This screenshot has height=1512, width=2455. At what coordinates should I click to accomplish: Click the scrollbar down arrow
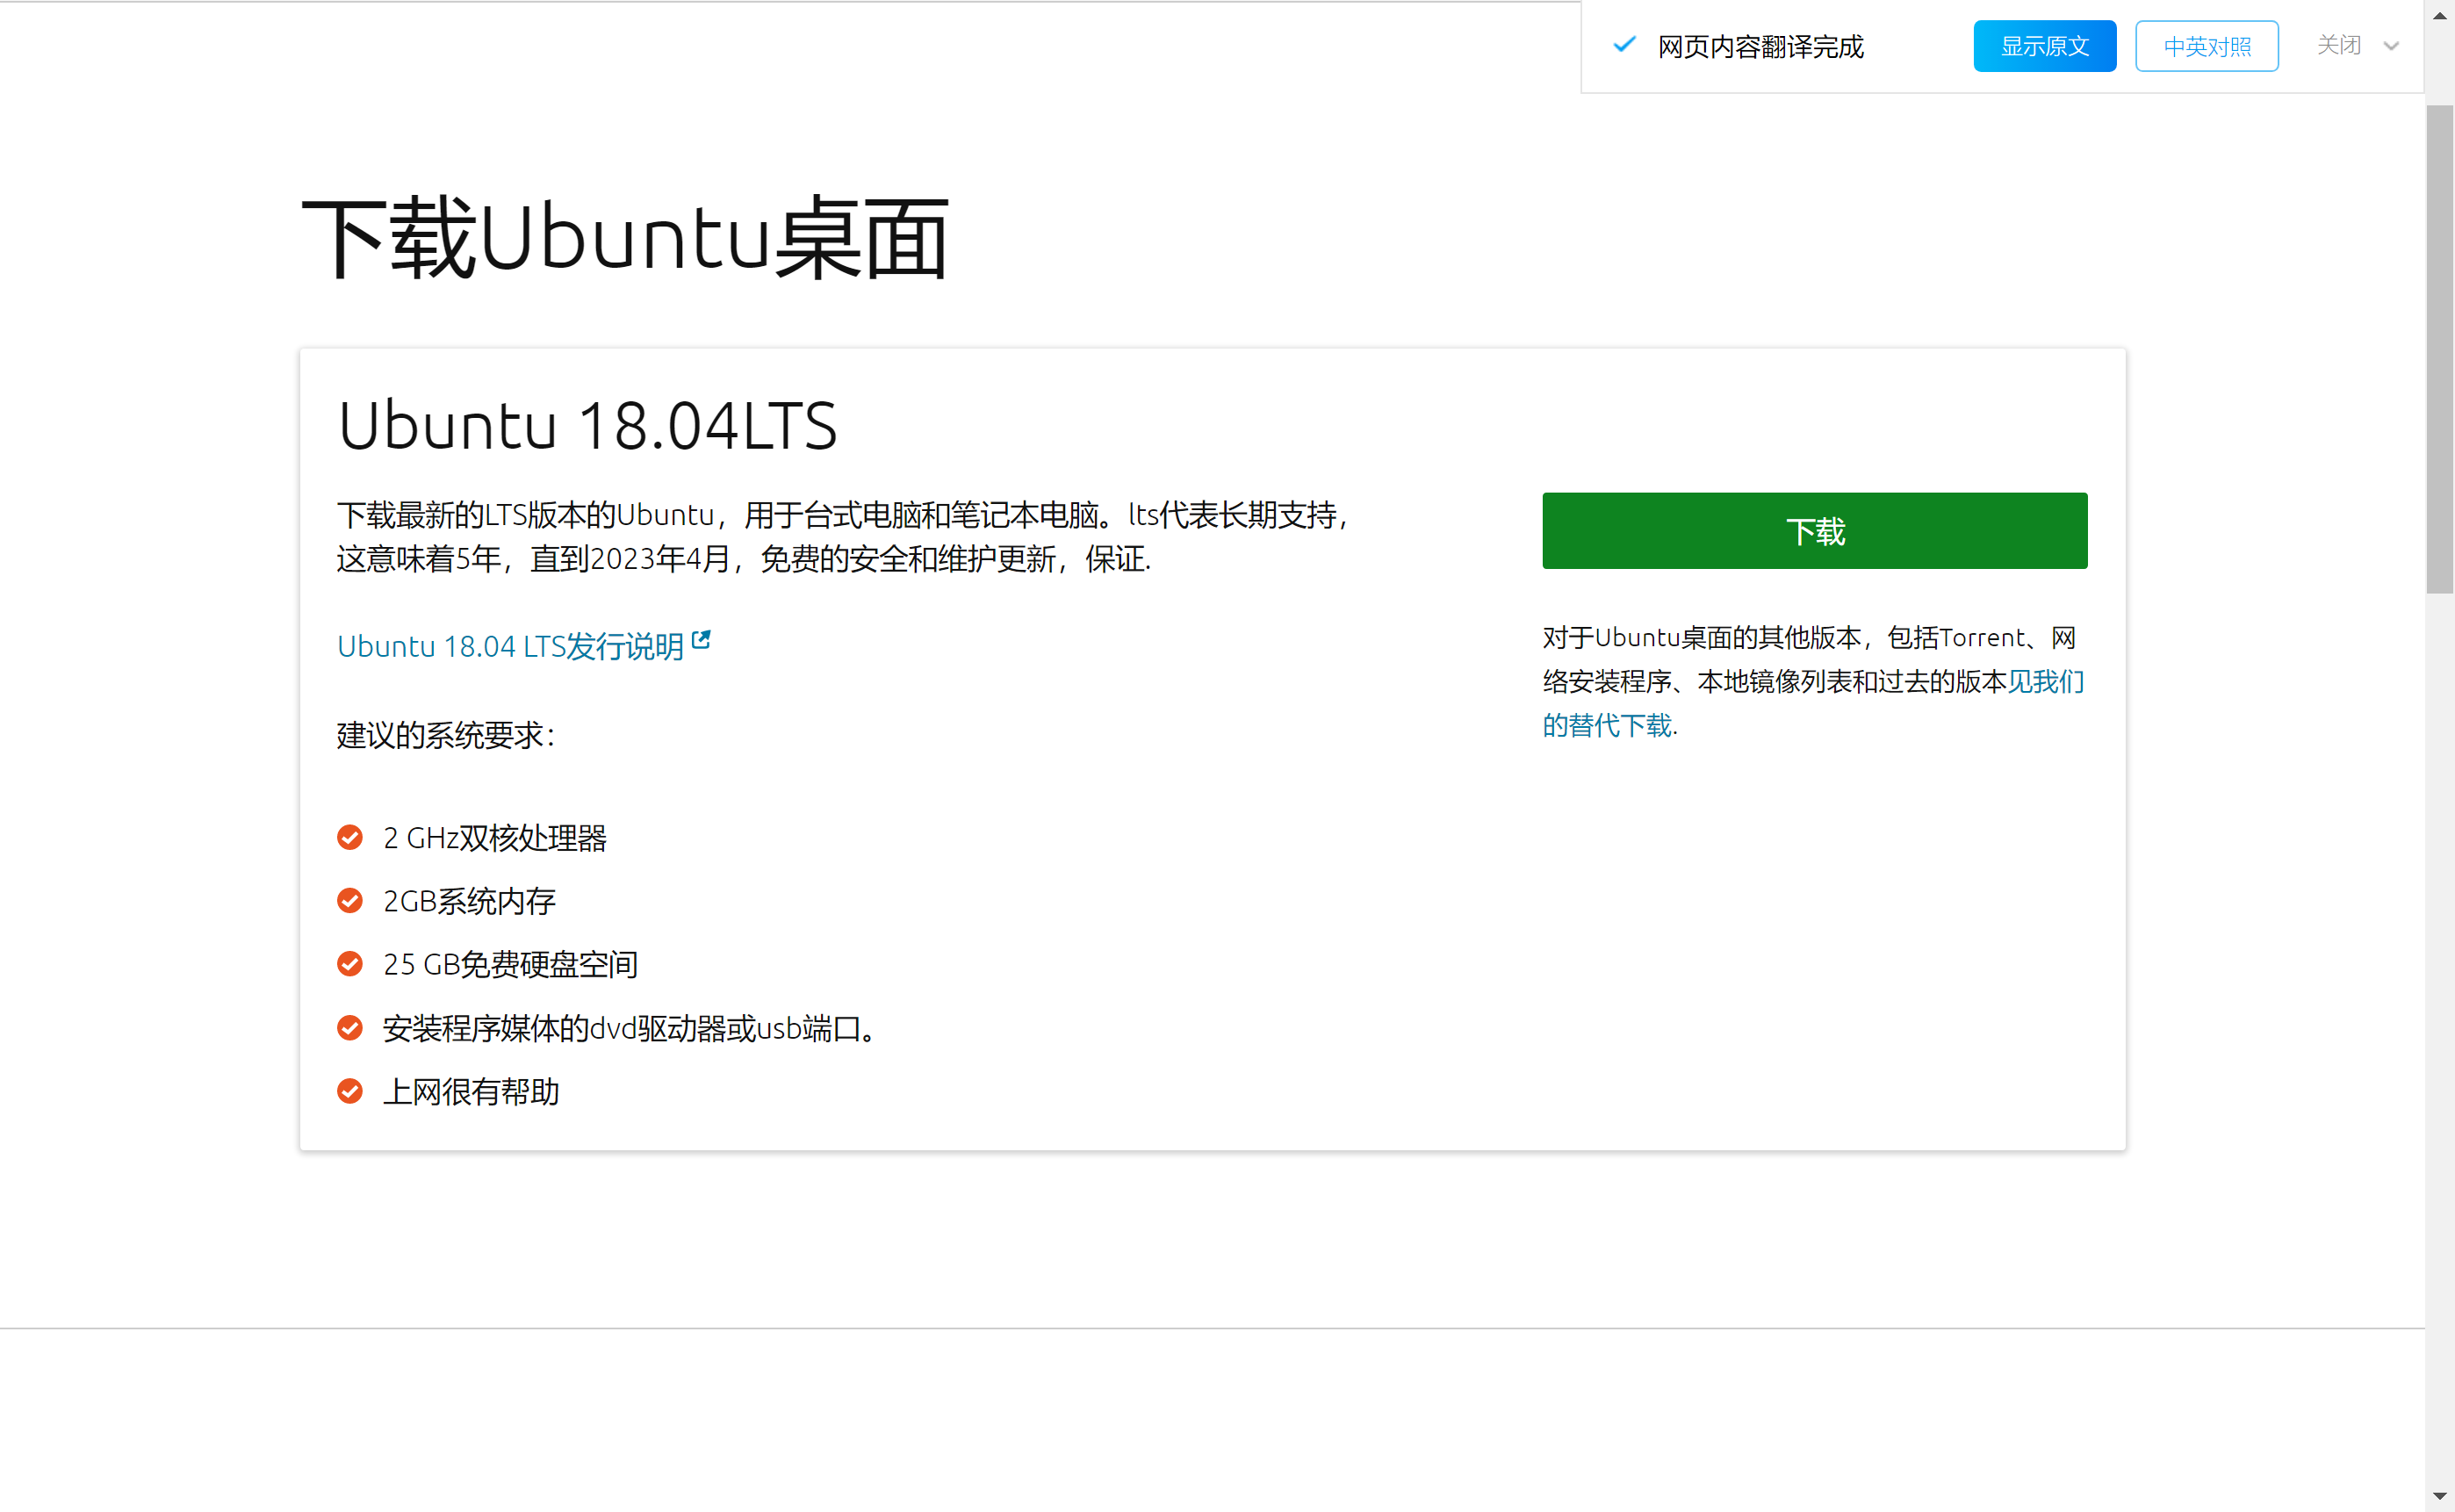tap(2439, 1496)
